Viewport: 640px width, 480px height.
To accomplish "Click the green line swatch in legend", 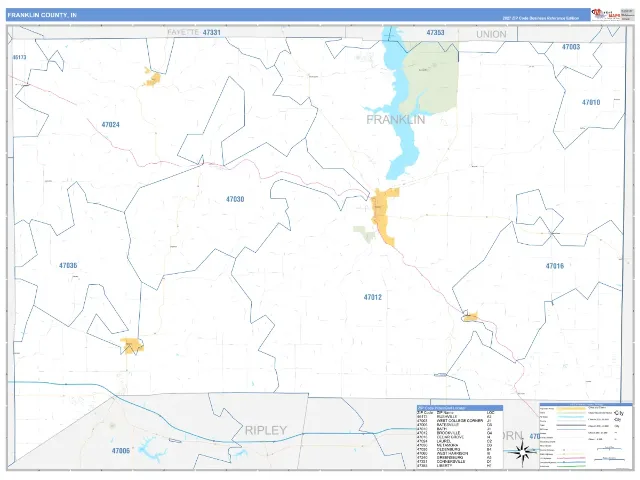I will pos(569,466).
